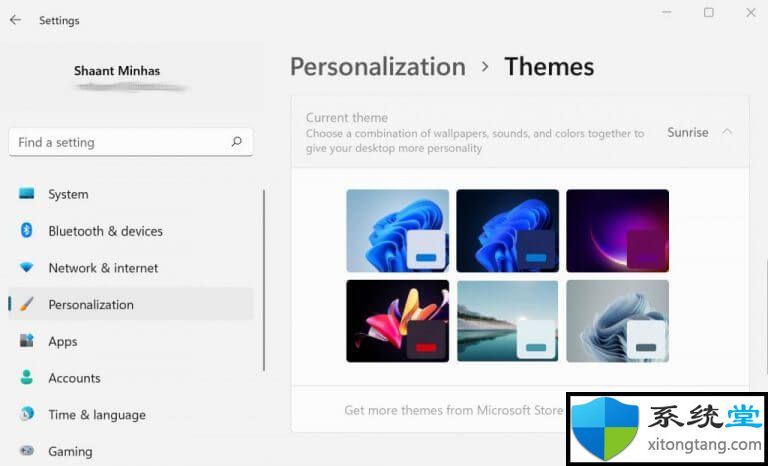The width and height of the screenshot is (768, 466).
Task: Click the Time & language clock icon
Action: click(x=26, y=414)
